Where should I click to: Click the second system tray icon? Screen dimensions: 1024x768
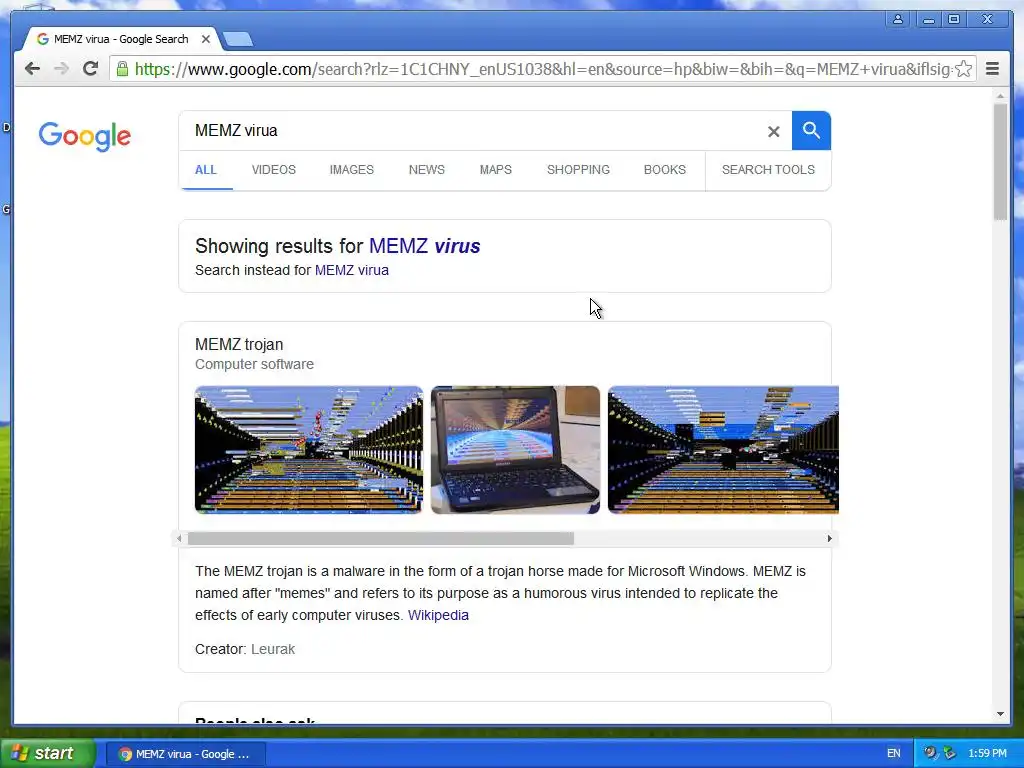pyautogui.click(x=950, y=754)
